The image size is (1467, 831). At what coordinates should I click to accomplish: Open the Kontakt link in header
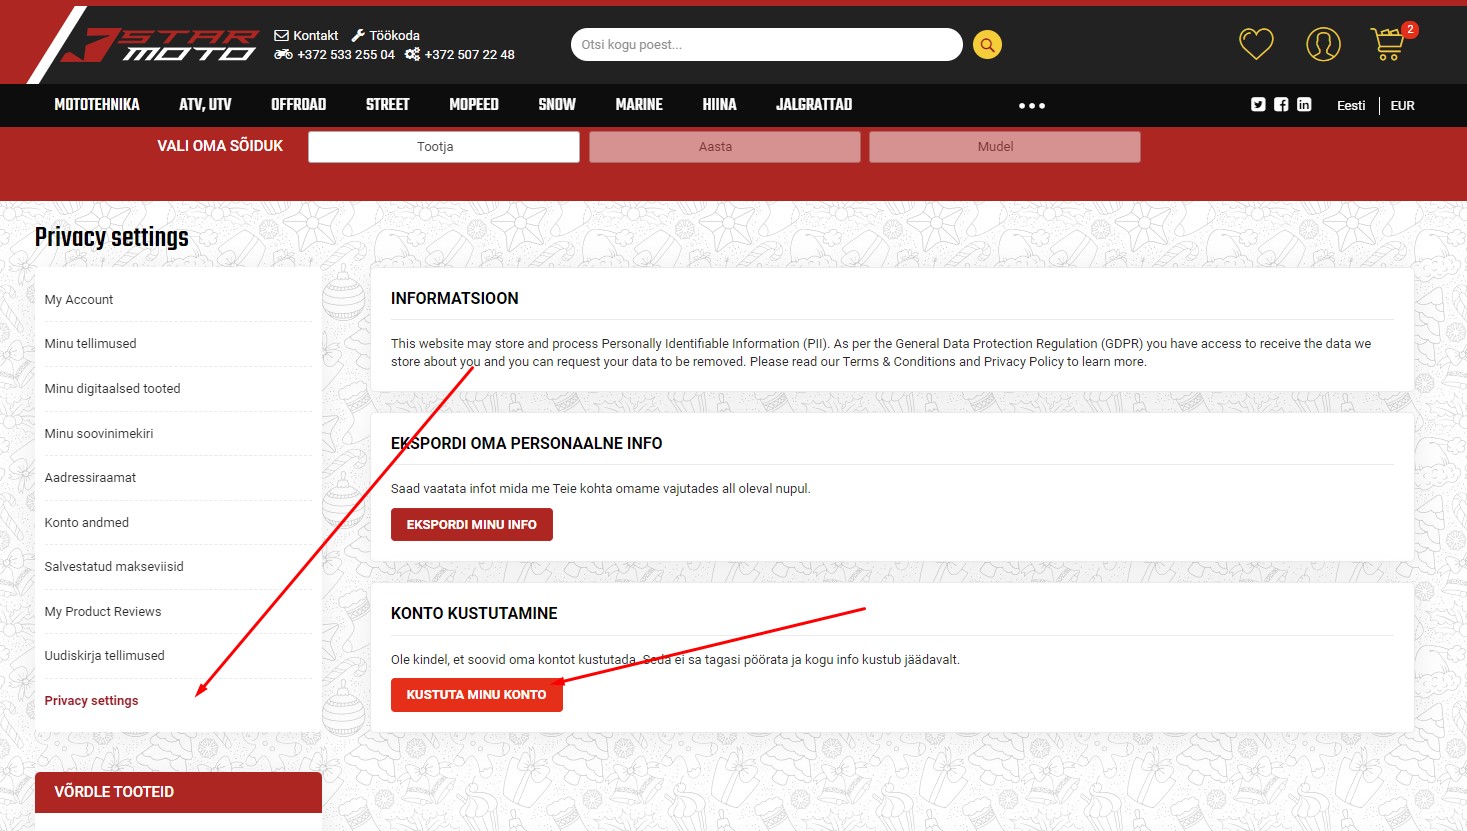(x=307, y=35)
